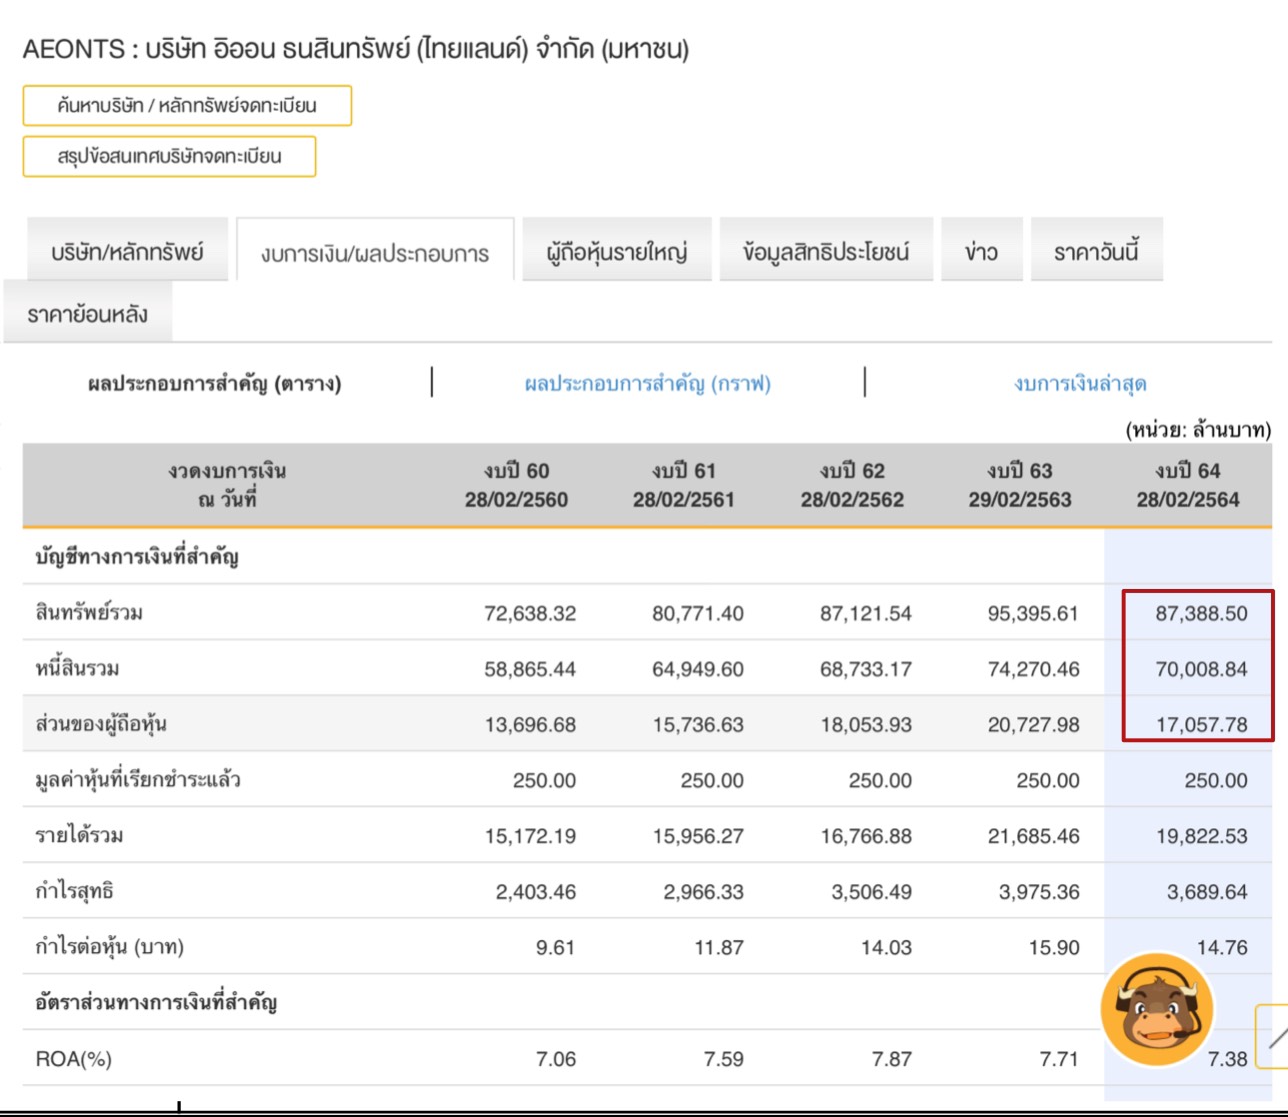
Task: Open the ราคาวันนี้ tab
Action: (1096, 251)
